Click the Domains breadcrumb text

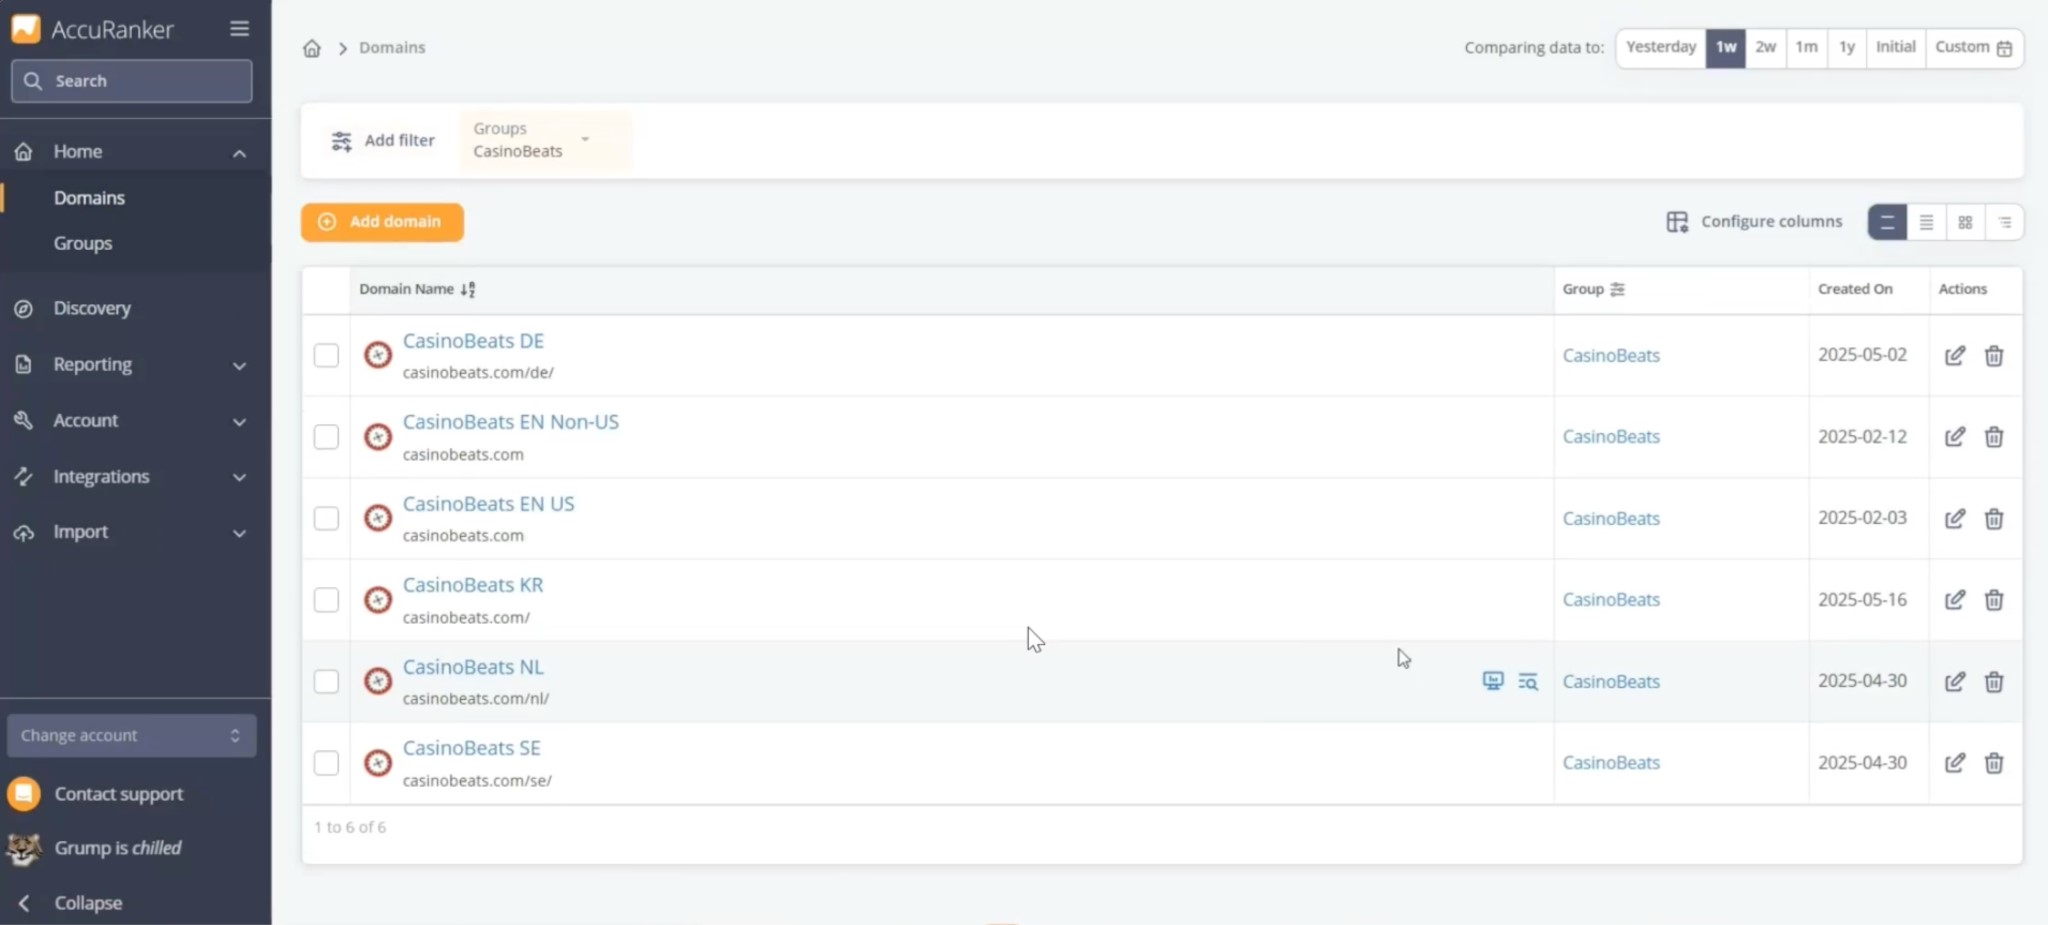392,48
